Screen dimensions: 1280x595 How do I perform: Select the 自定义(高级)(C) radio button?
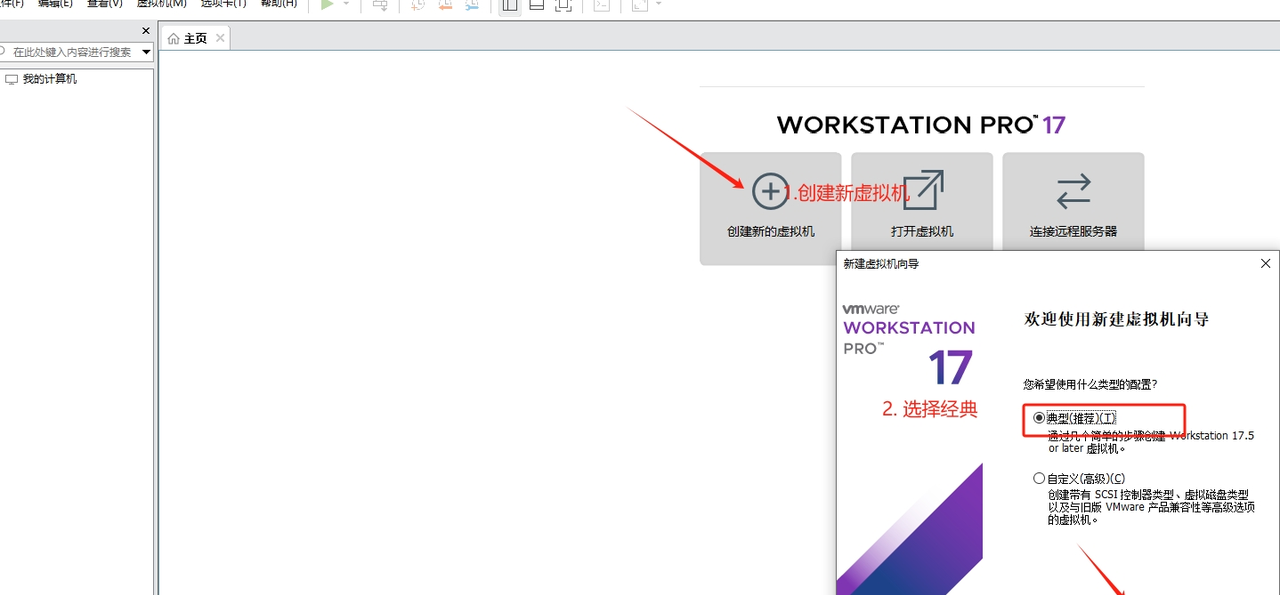pos(1039,479)
